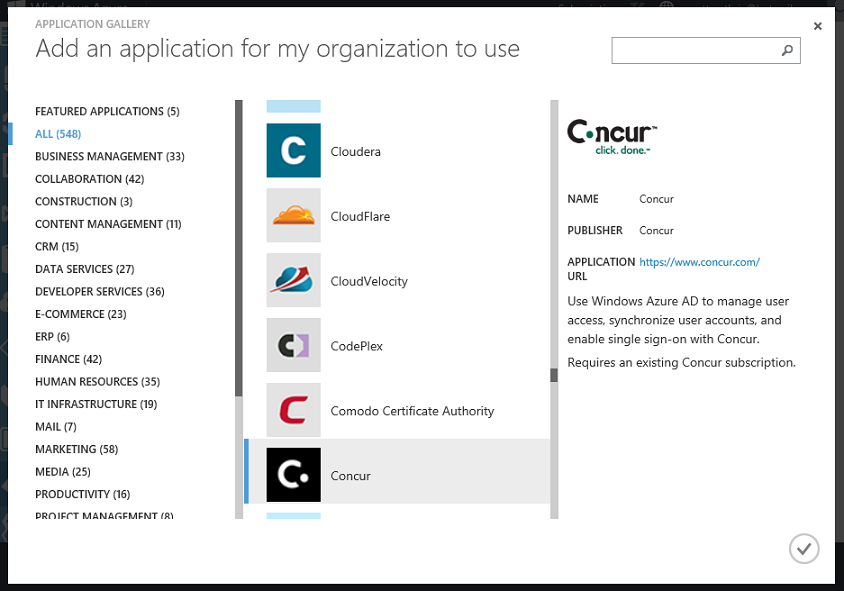Pick the Media (25) category
844x591 pixels.
point(62,472)
